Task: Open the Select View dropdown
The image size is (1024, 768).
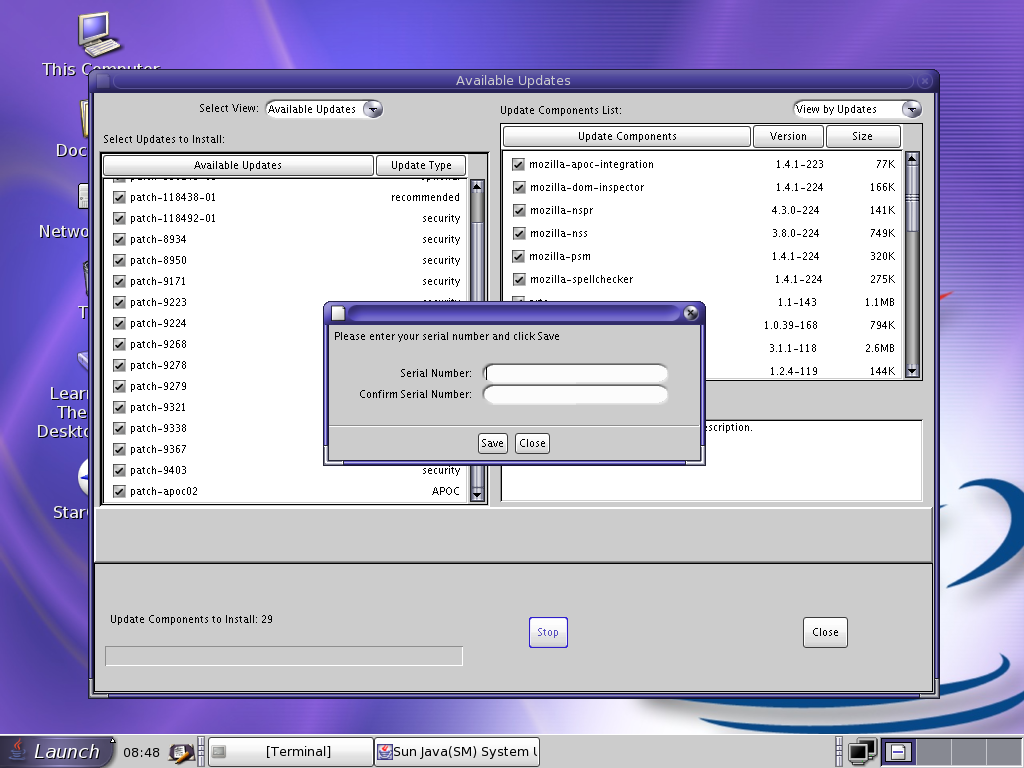Action: [x=324, y=109]
